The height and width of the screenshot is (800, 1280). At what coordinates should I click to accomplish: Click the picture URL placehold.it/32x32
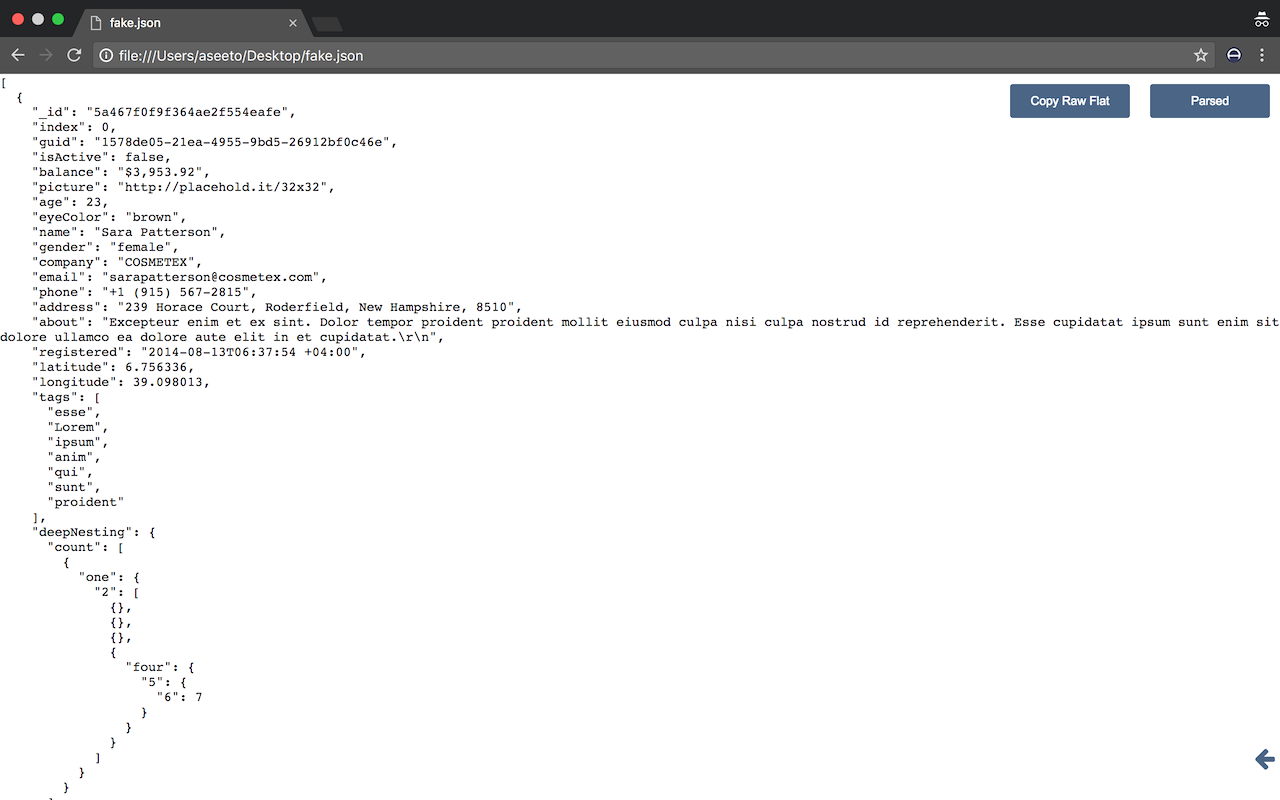pyautogui.click(x=225, y=187)
